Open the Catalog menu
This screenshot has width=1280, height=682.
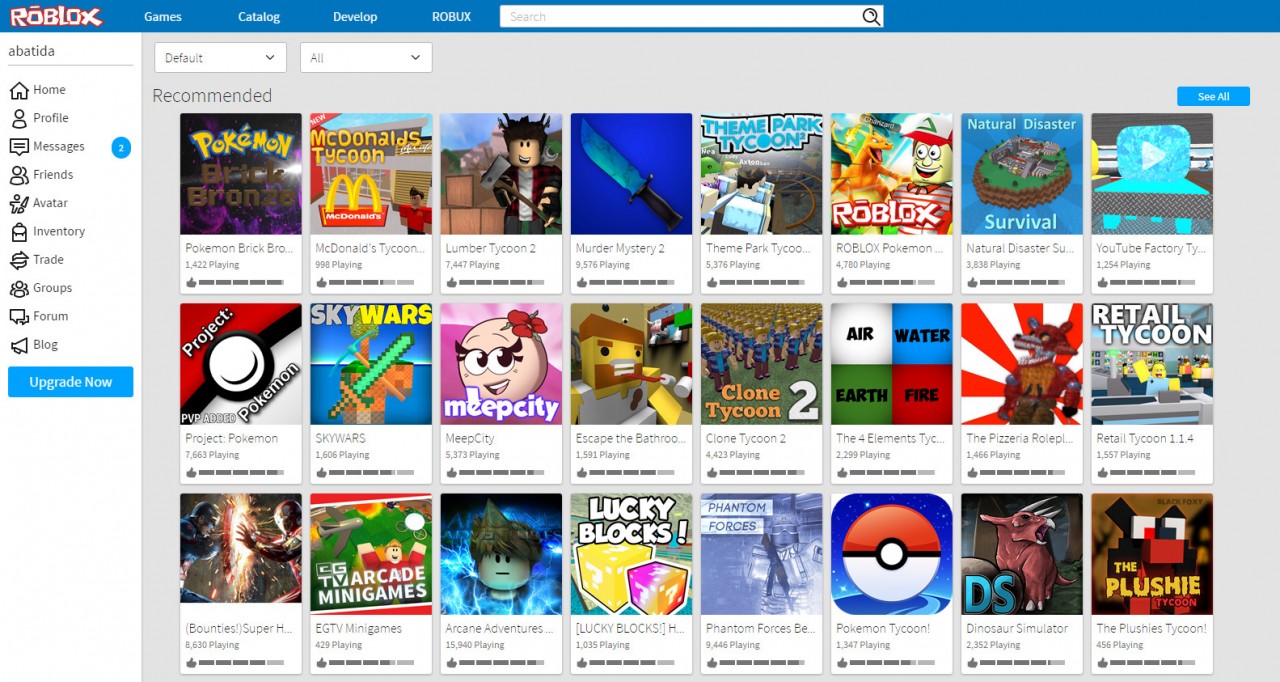[259, 17]
